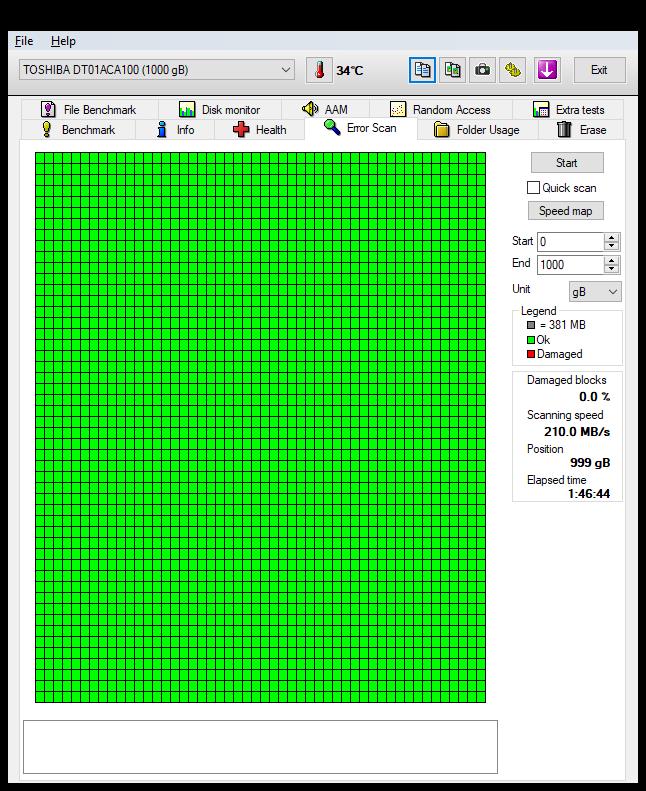Click the 1:46:44 elapsed time value
This screenshot has width=646, height=791.
click(x=589, y=493)
